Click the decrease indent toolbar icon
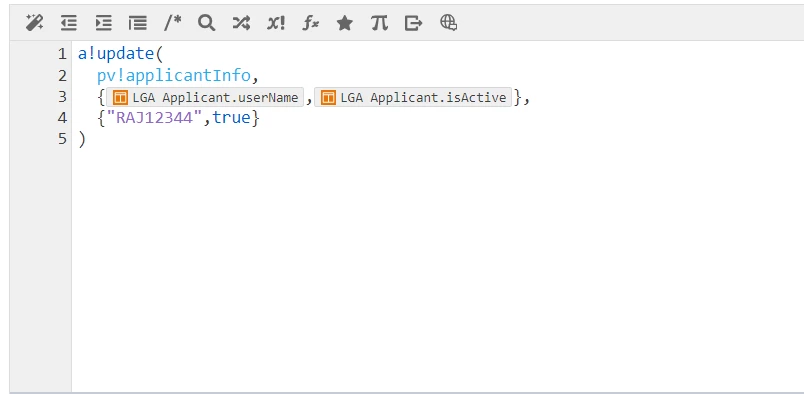 pos(69,23)
